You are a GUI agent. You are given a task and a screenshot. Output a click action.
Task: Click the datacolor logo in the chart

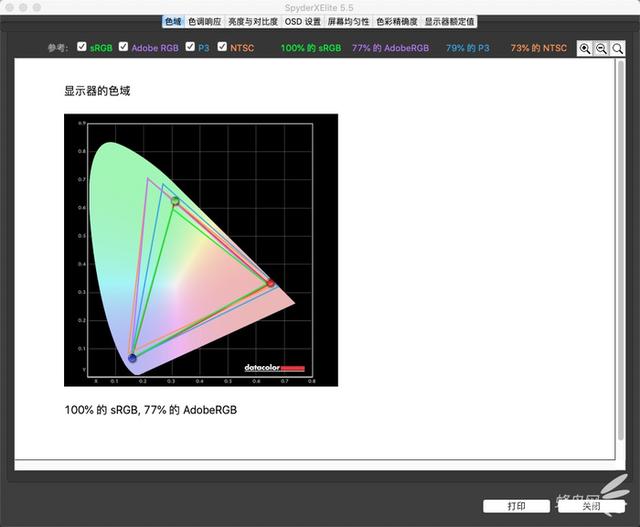tap(274, 368)
